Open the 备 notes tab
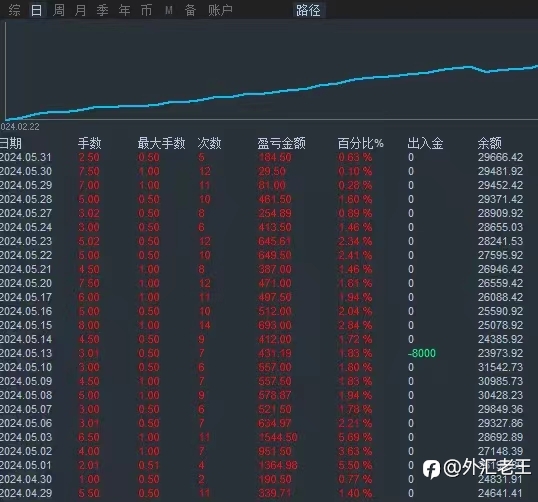The image size is (538, 502). click(190, 10)
